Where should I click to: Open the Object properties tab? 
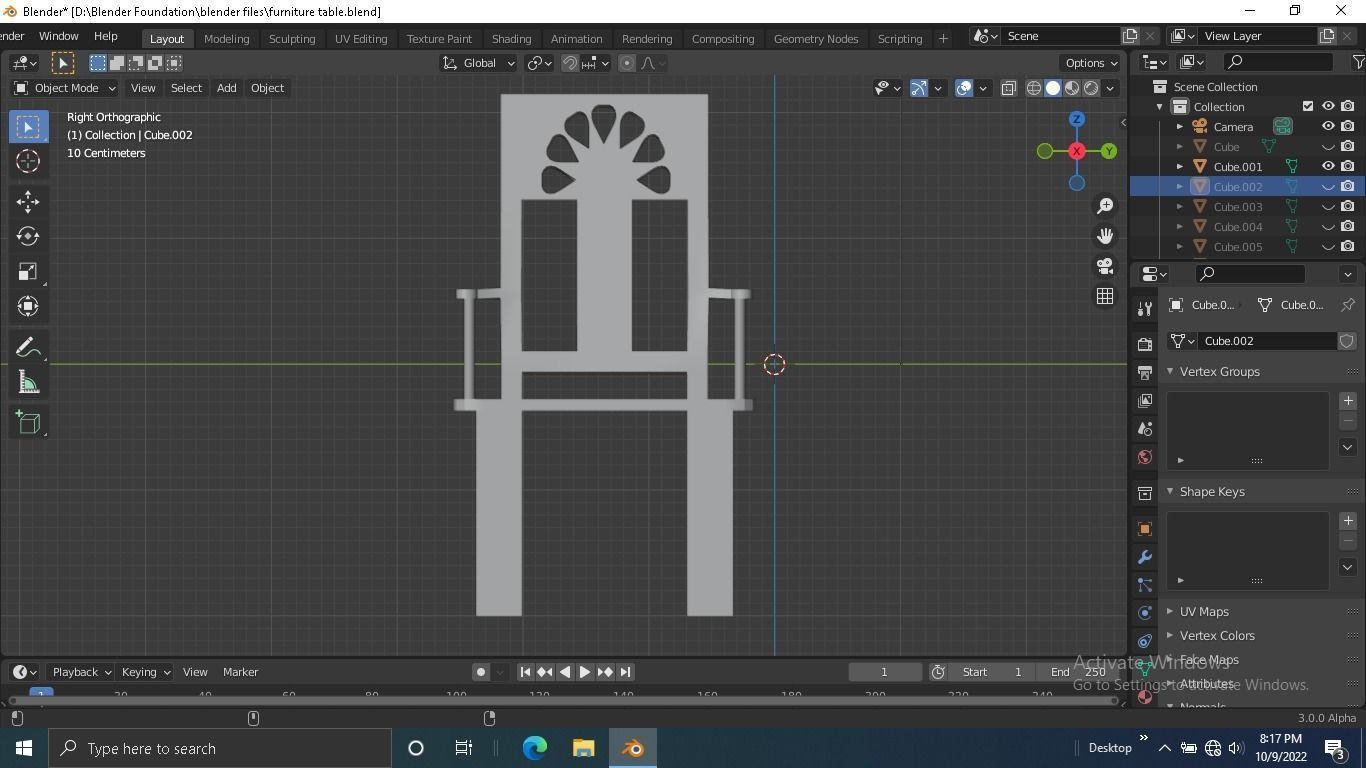[1145, 529]
